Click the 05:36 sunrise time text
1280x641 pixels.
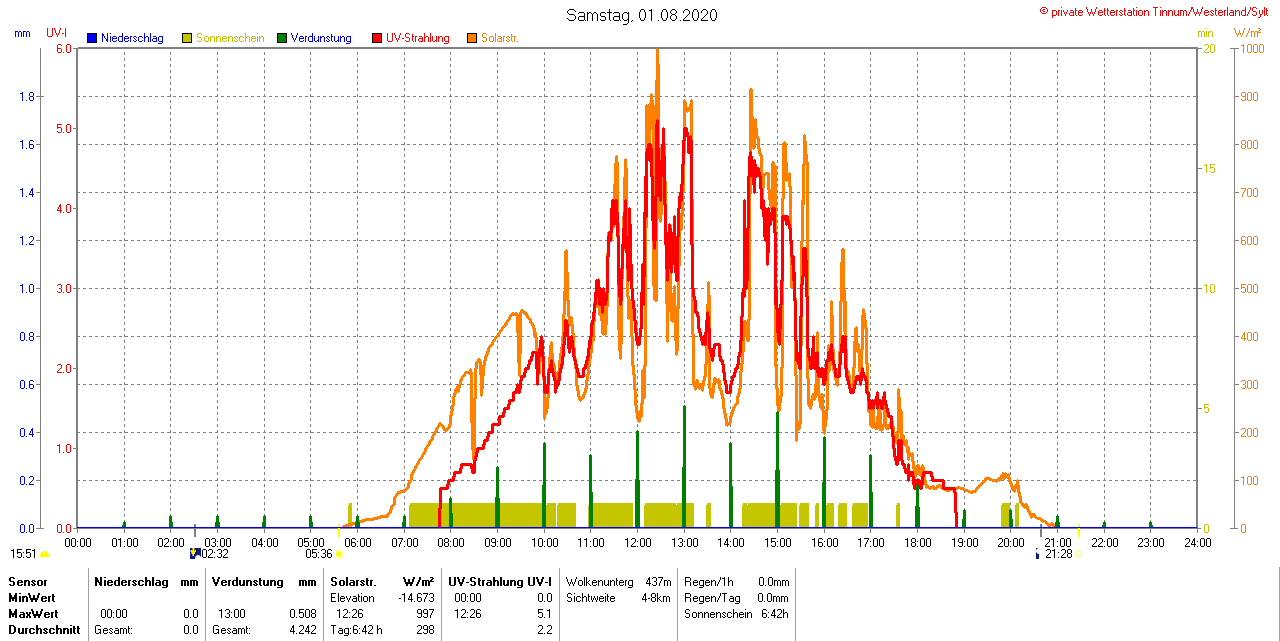319,553
